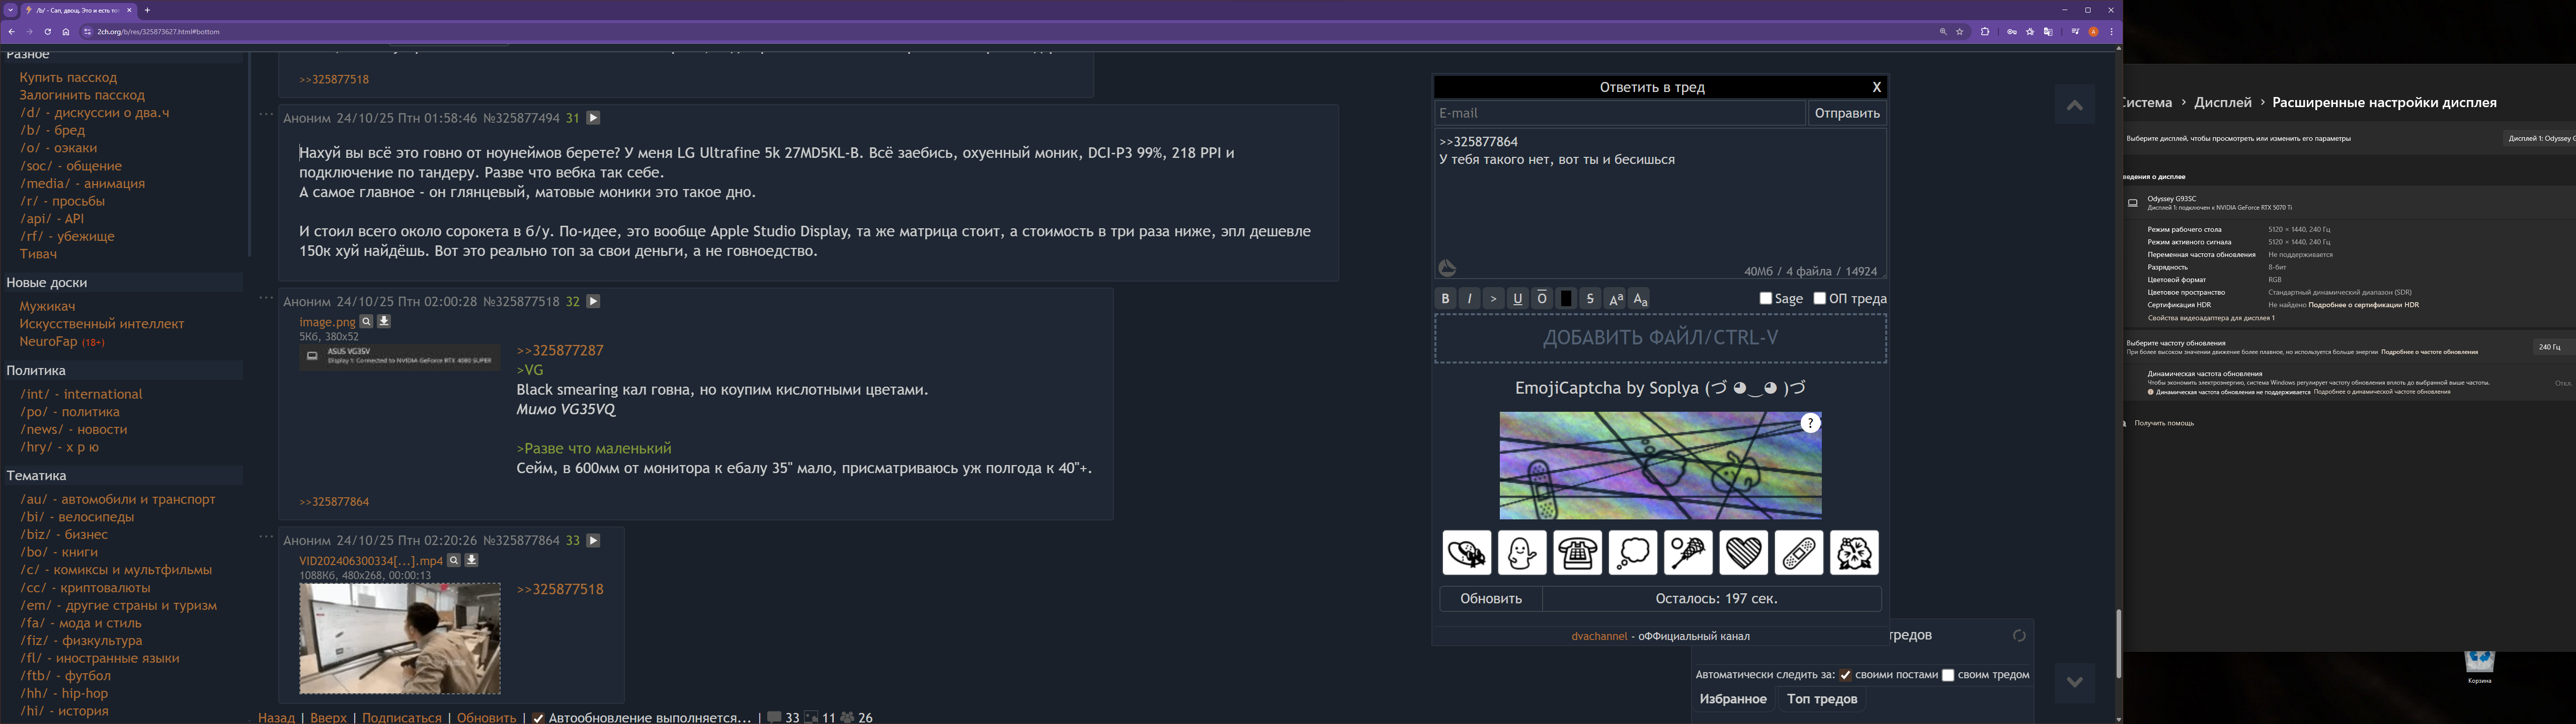The image size is (2576, 724).
Task: Choose the telephone captcha emoji
Action: [1577, 553]
